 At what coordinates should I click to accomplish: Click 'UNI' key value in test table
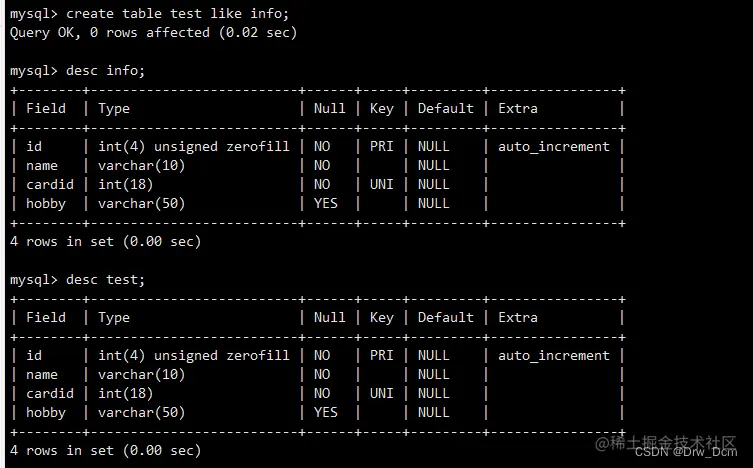[x=381, y=393]
